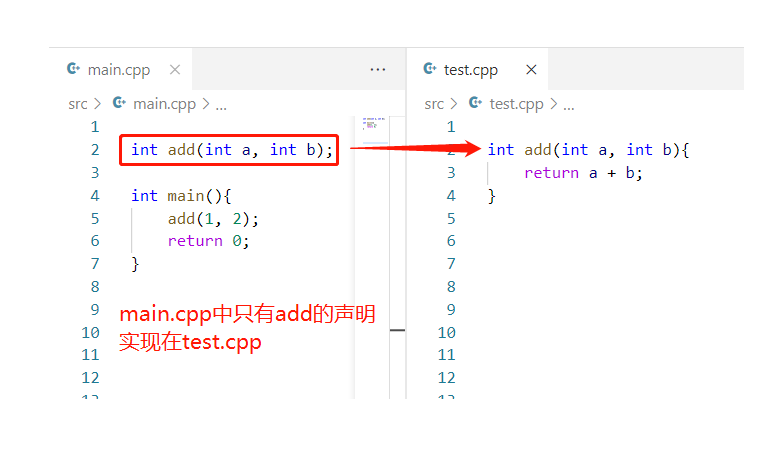Image resolution: width=779 pixels, height=456 pixels.
Task: Click line number 10 in test.cpp
Action: [447, 333]
